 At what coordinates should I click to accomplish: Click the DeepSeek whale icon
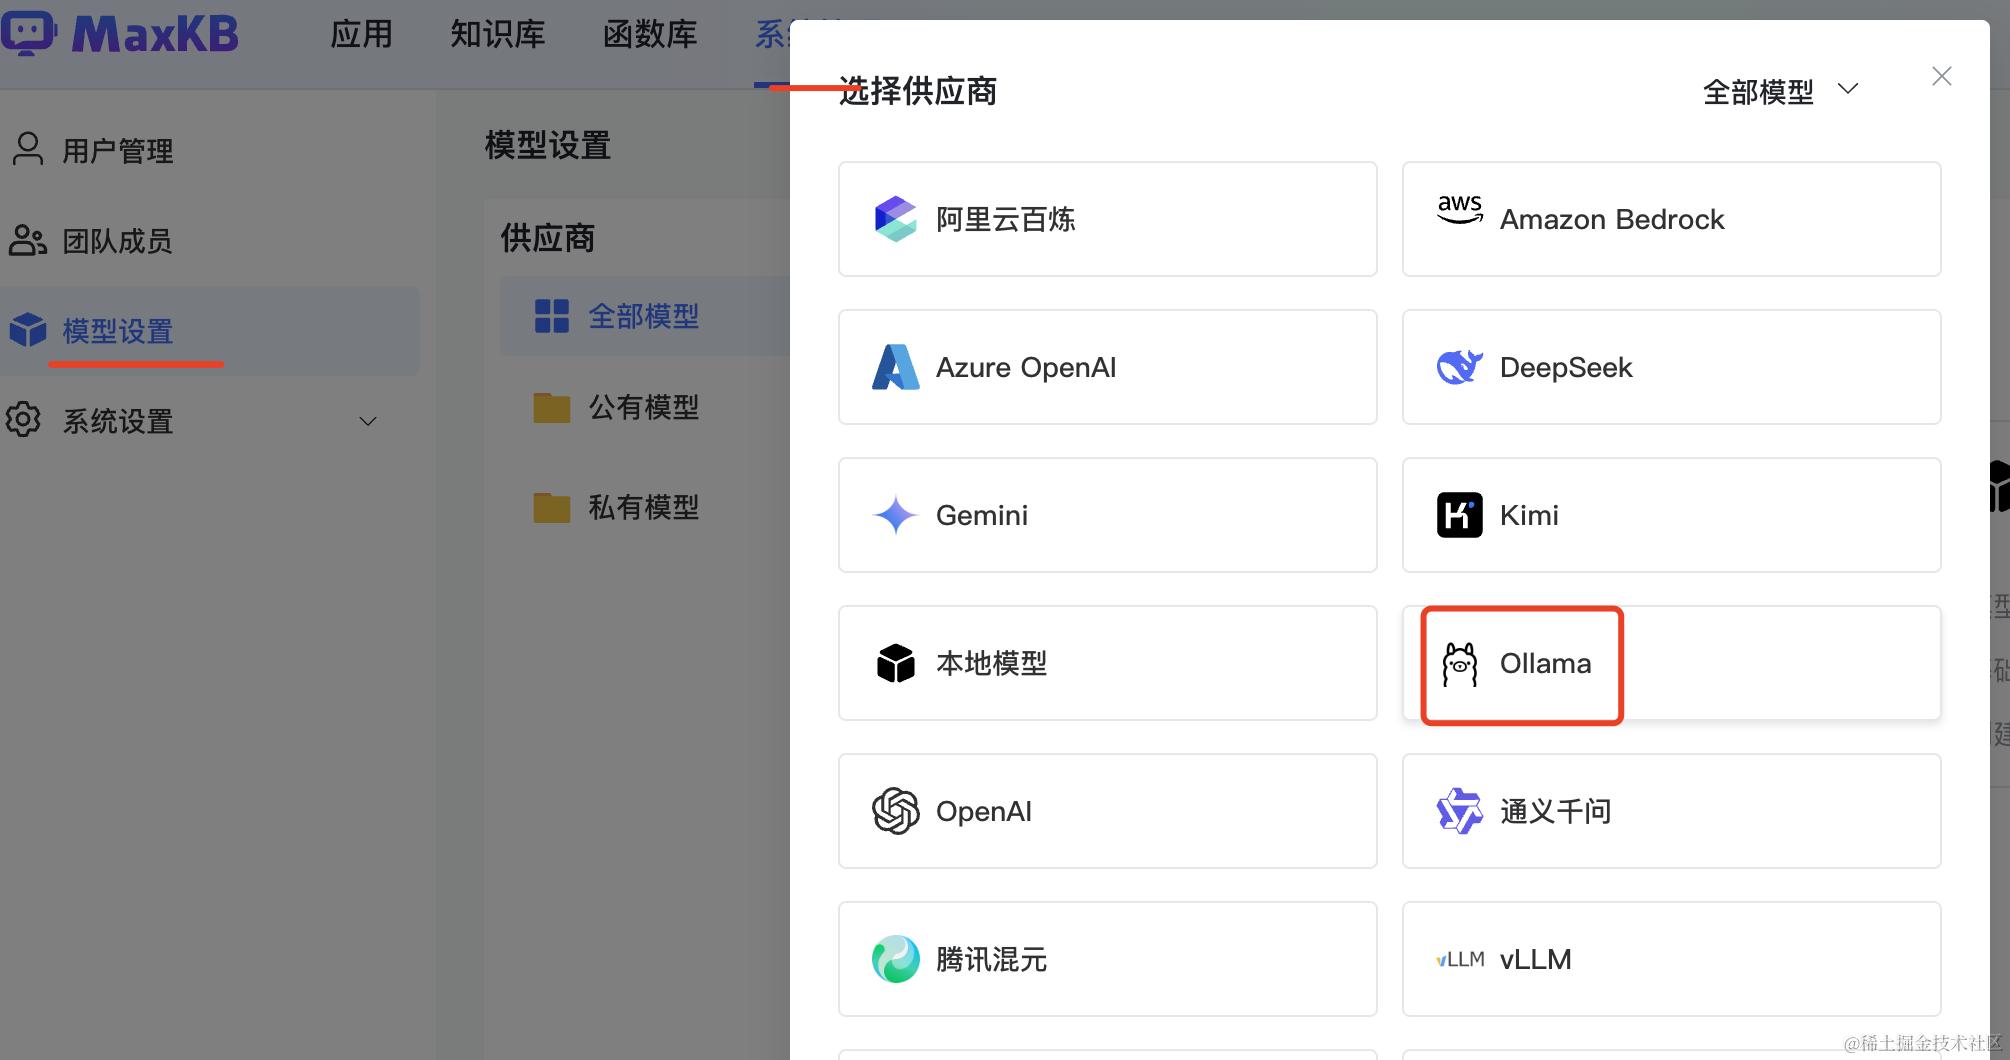[1460, 367]
